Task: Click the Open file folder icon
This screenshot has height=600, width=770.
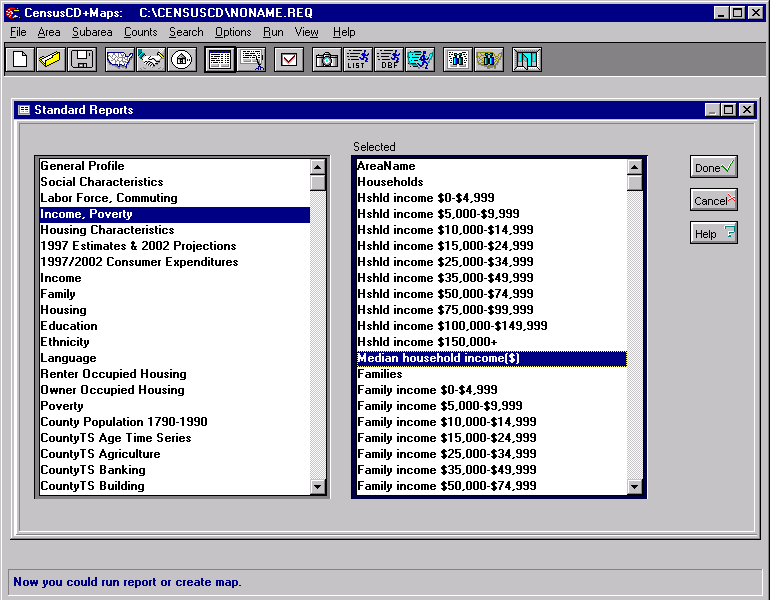Action: 51,60
